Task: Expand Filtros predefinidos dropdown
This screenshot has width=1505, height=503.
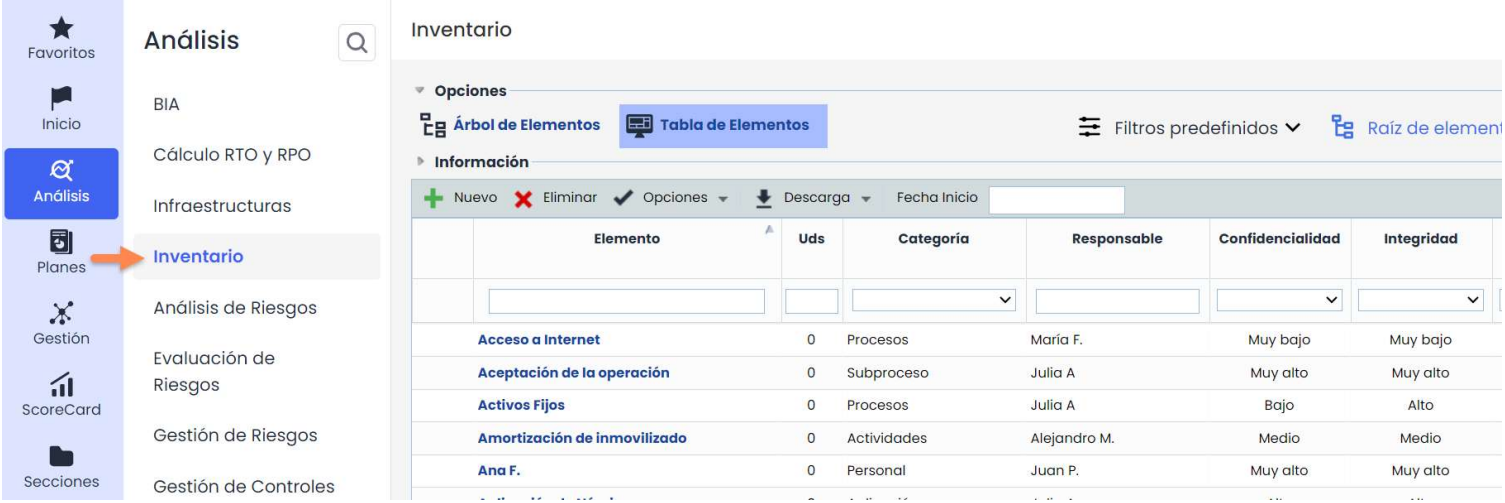Action: click(1190, 128)
